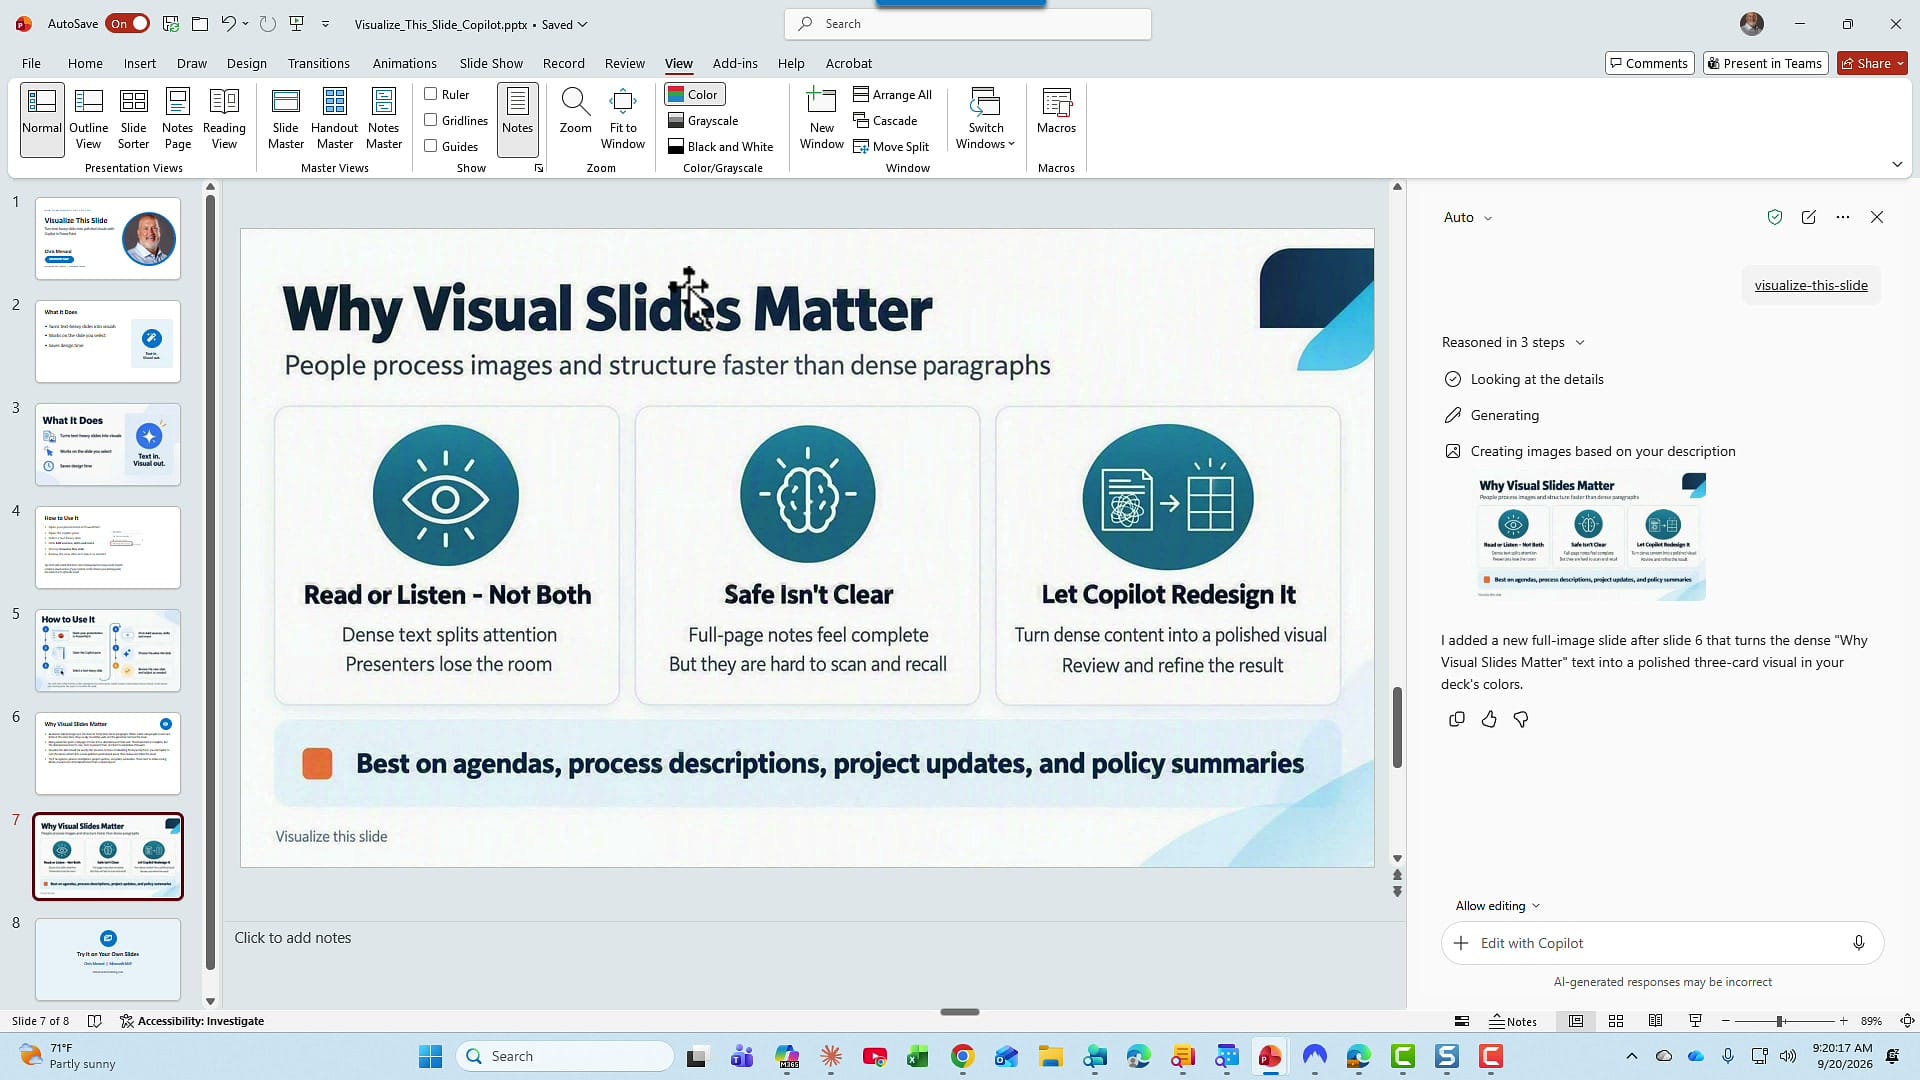The height and width of the screenshot is (1080, 1920).
Task: Open a New Window
Action: click(821, 119)
